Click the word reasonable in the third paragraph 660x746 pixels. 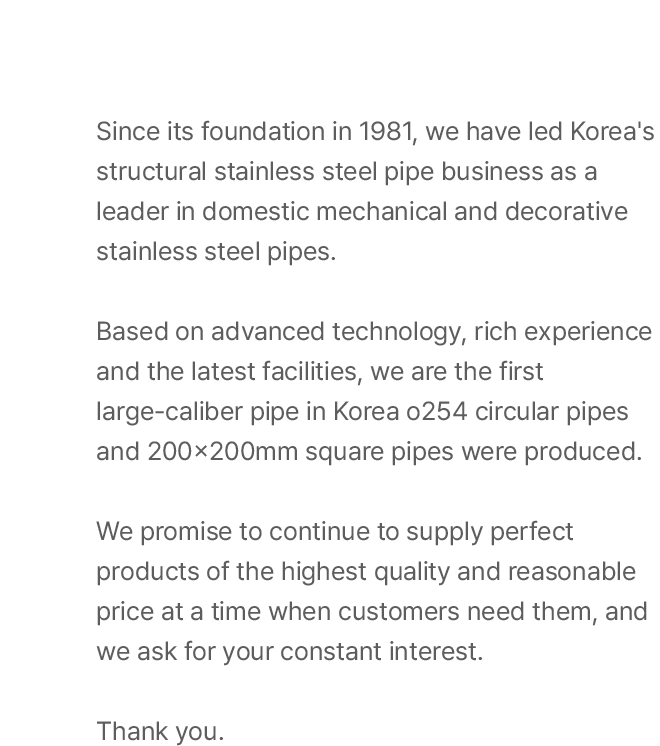571,571
